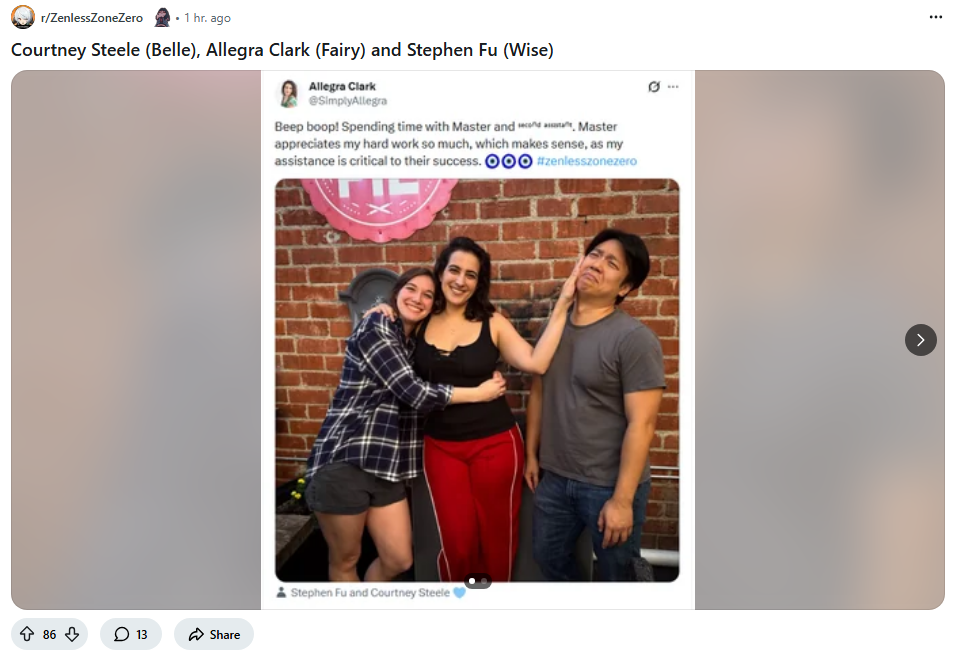Image resolution: width=954 pixels, height=653 pixels.
Task: Open the group photo image
Action: 477,380
